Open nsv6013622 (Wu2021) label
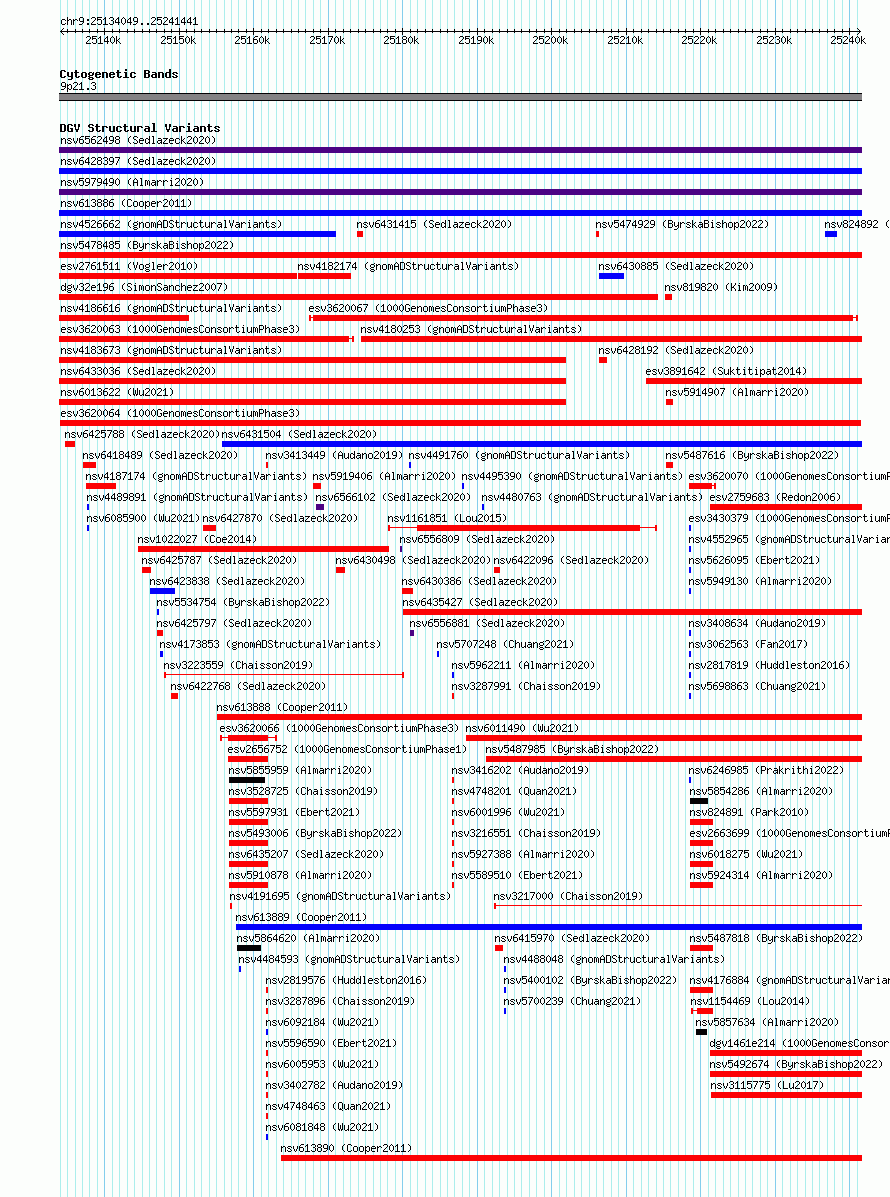 click(118, 392)
